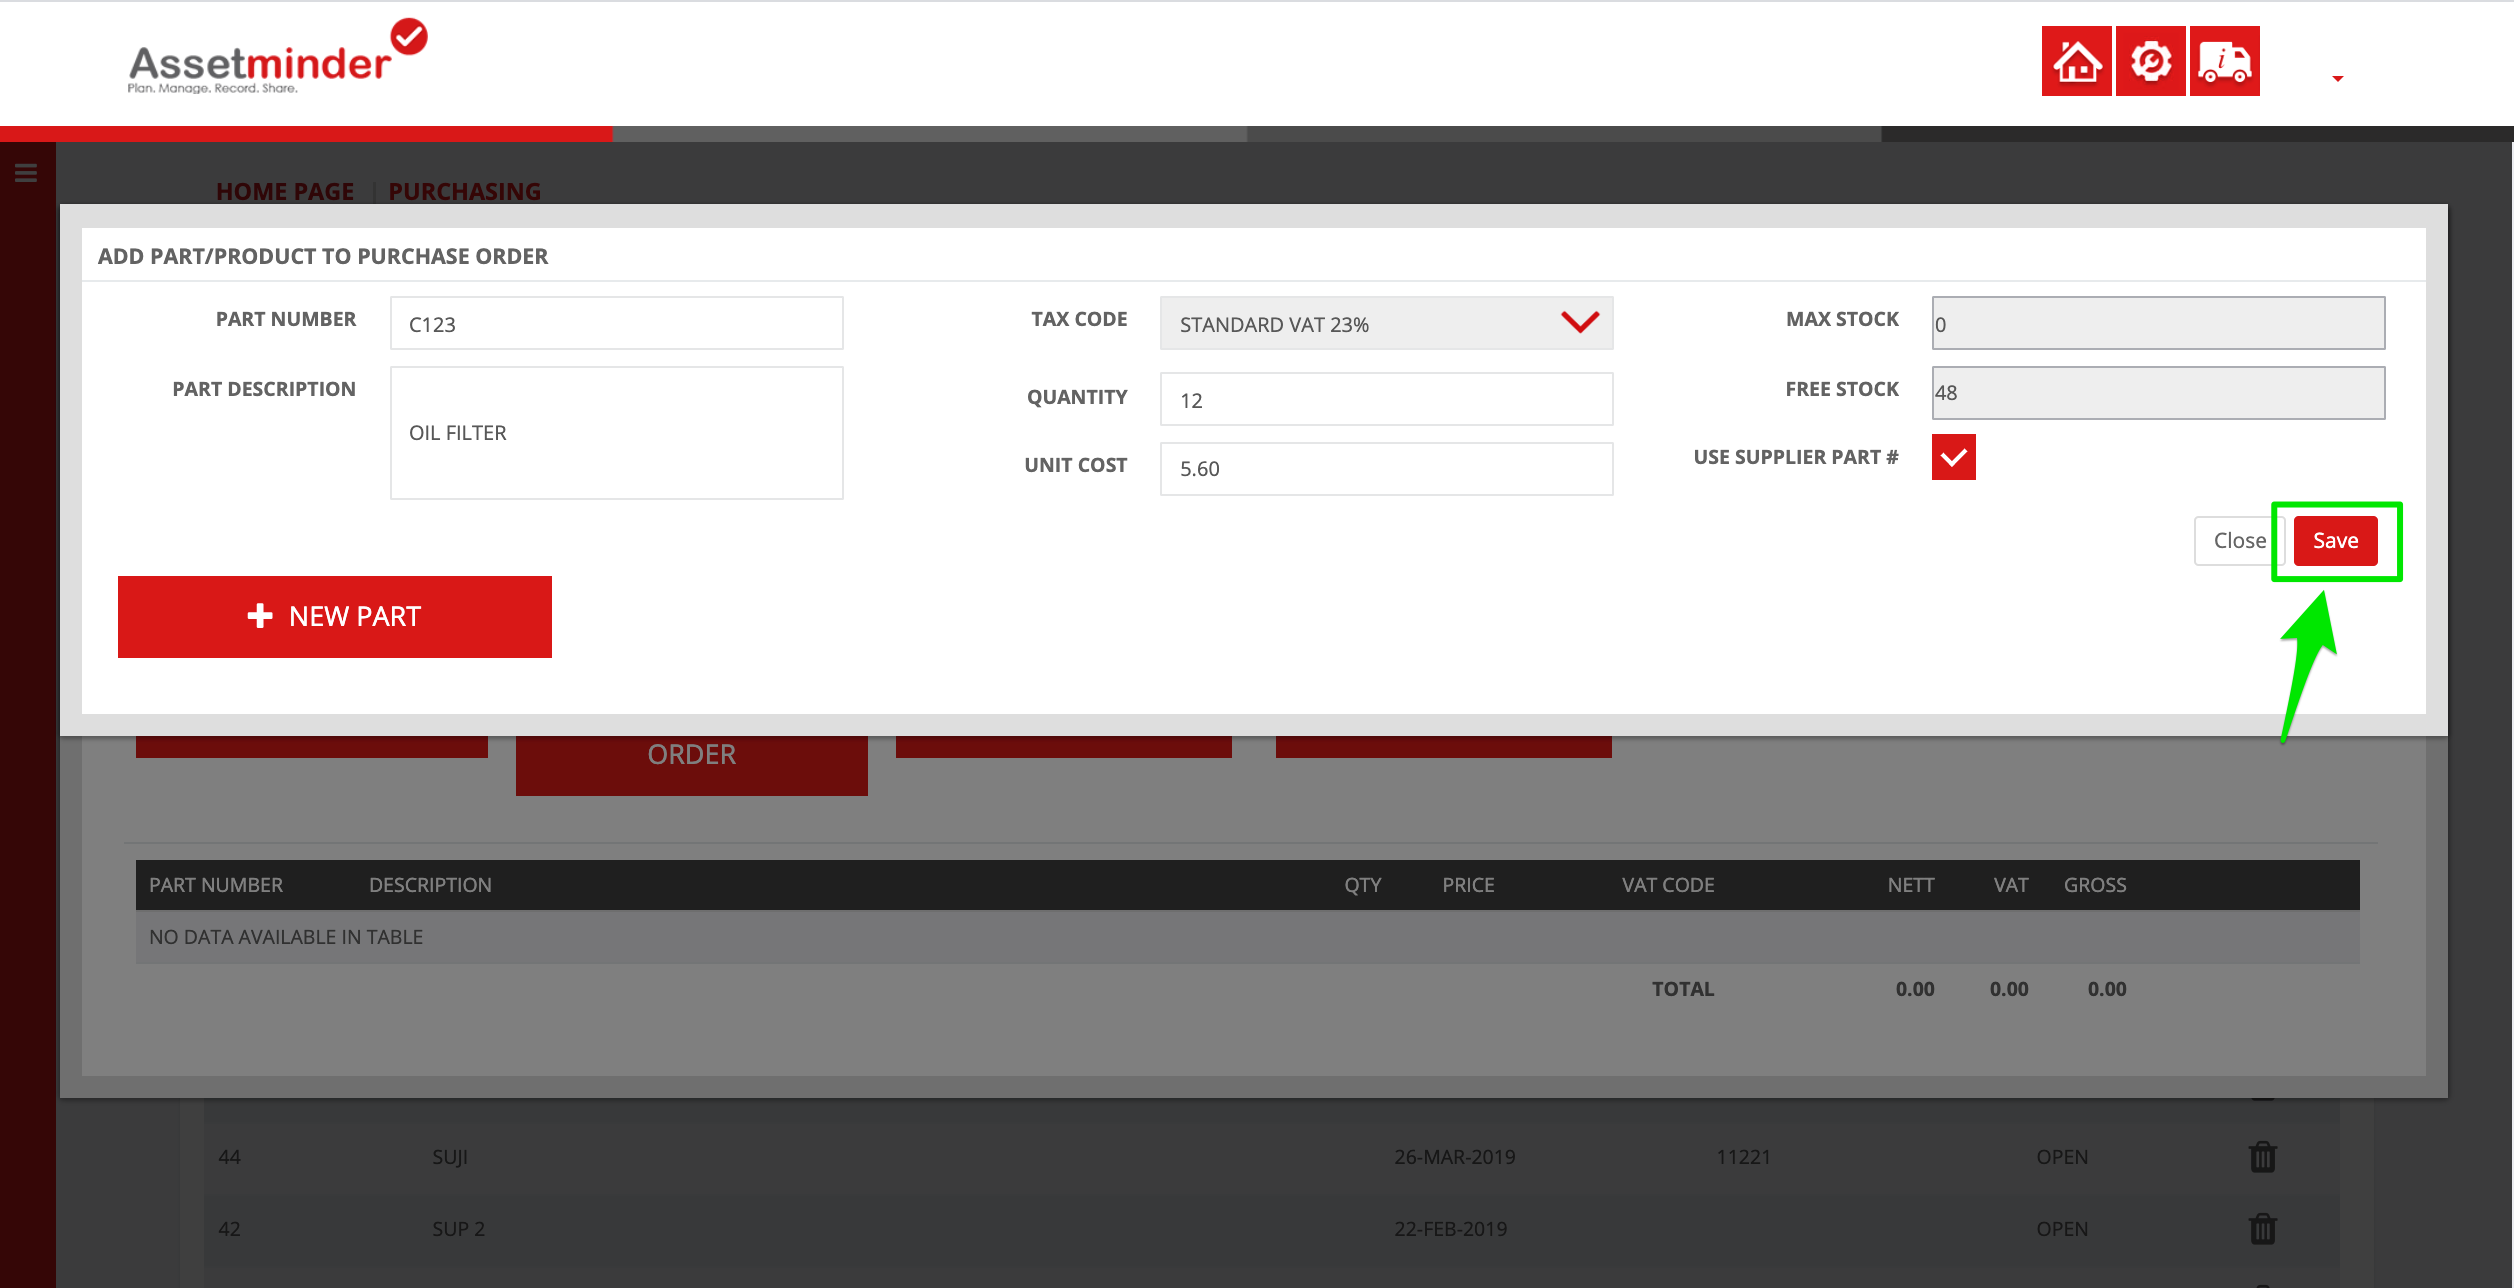Sort by NETT column header
2514x1288 pixels.
coord(1910,885)
